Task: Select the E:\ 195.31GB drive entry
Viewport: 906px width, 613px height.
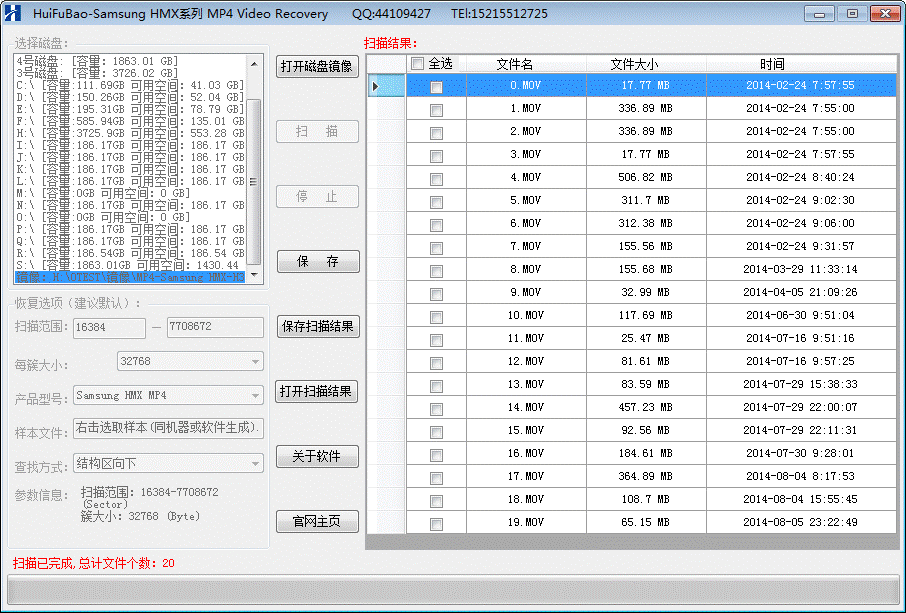Action: pos(131,109)
